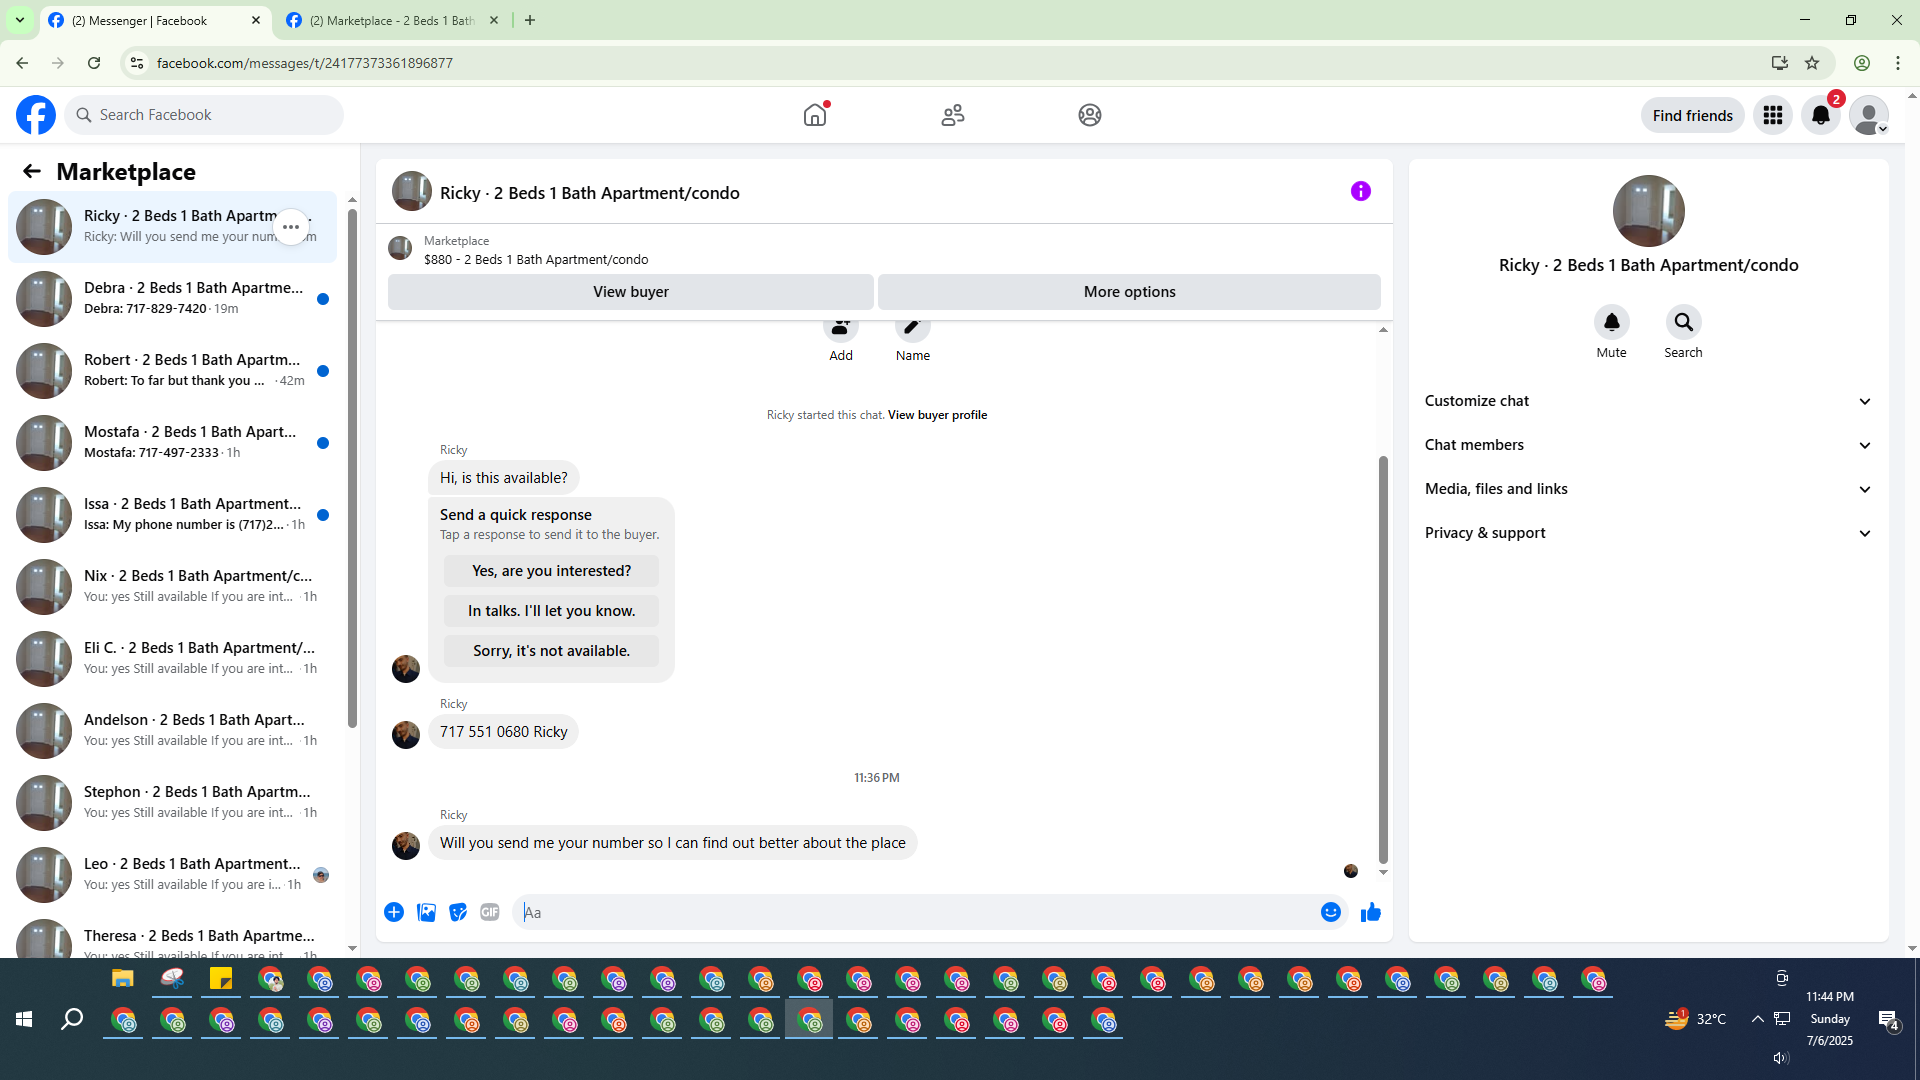This screenshot has width=1920, height=1080.
Task: Open the sticker chooser icon
Action: pos(458,912)
